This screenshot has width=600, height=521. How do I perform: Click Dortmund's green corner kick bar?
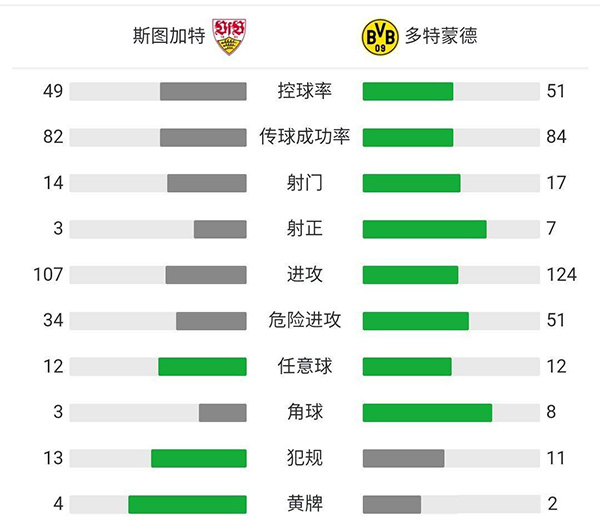click(x=427, y=413)
